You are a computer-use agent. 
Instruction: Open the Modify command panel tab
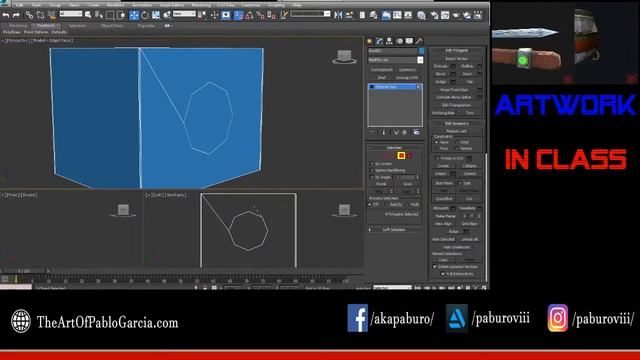380,41
